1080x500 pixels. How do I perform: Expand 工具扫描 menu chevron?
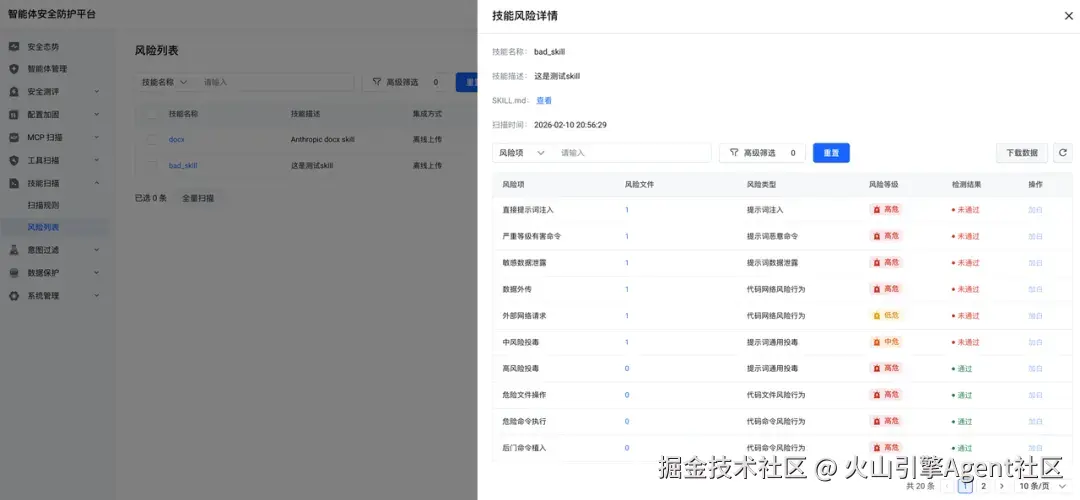point(96,160)
